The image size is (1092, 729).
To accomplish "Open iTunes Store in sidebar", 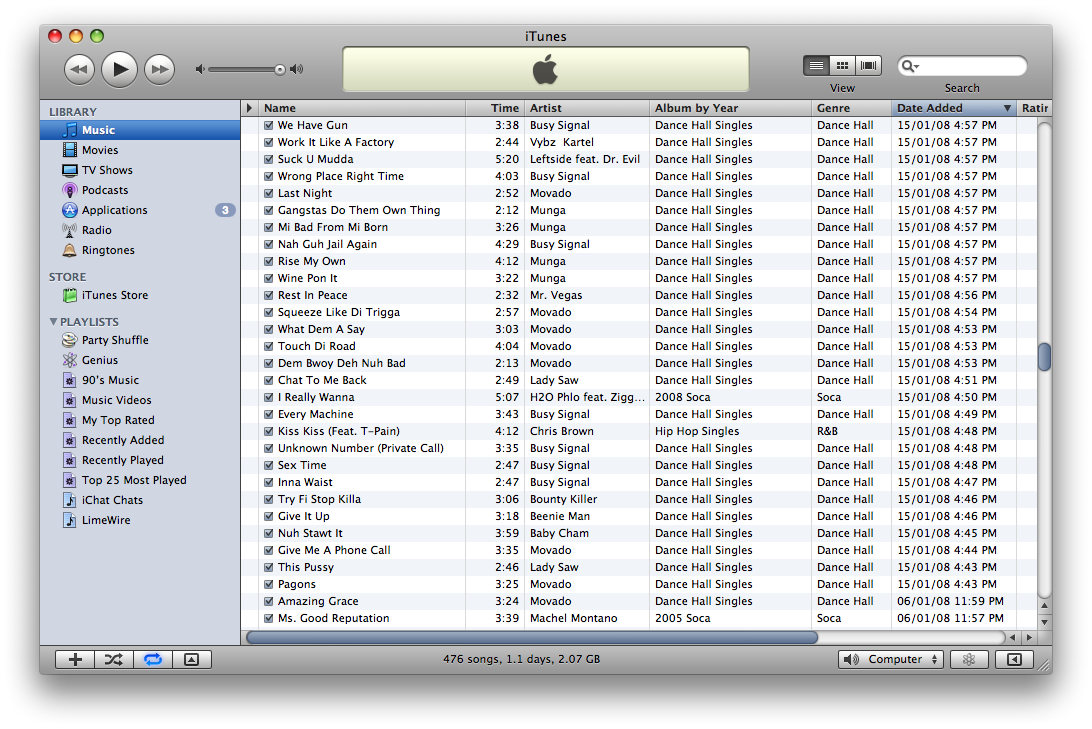I will (114, 295).
